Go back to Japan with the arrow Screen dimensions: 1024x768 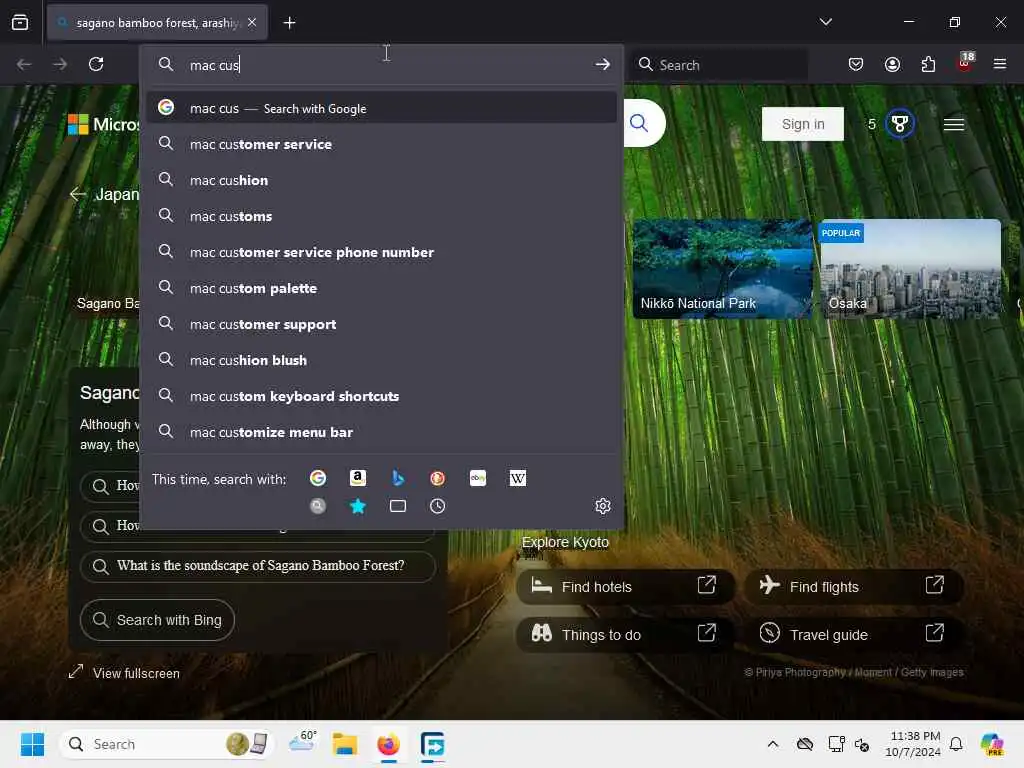pos(78,194)
